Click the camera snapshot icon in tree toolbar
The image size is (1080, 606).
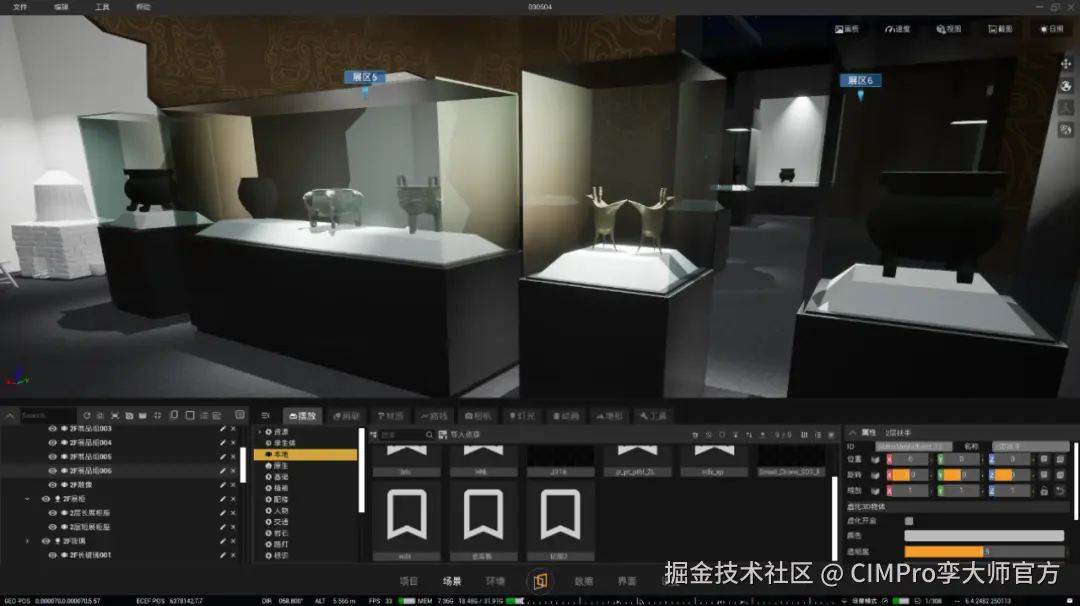pyautogui.click(x=129, y=415)
